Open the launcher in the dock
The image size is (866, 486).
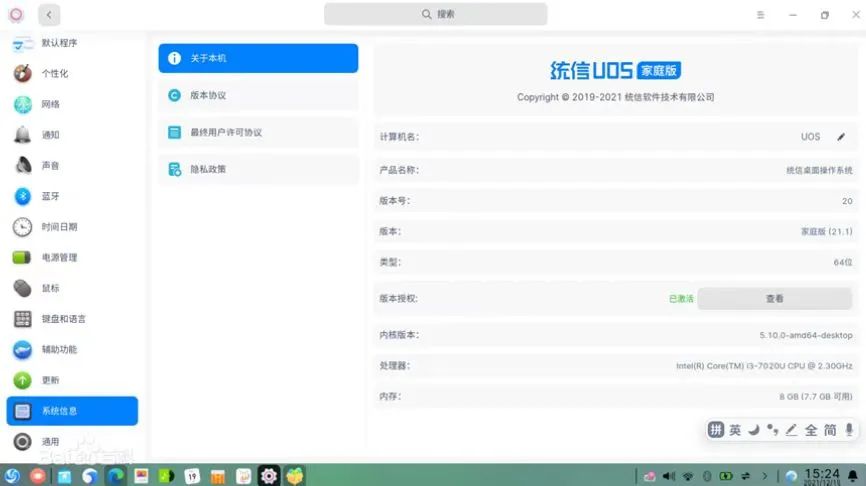12,476
